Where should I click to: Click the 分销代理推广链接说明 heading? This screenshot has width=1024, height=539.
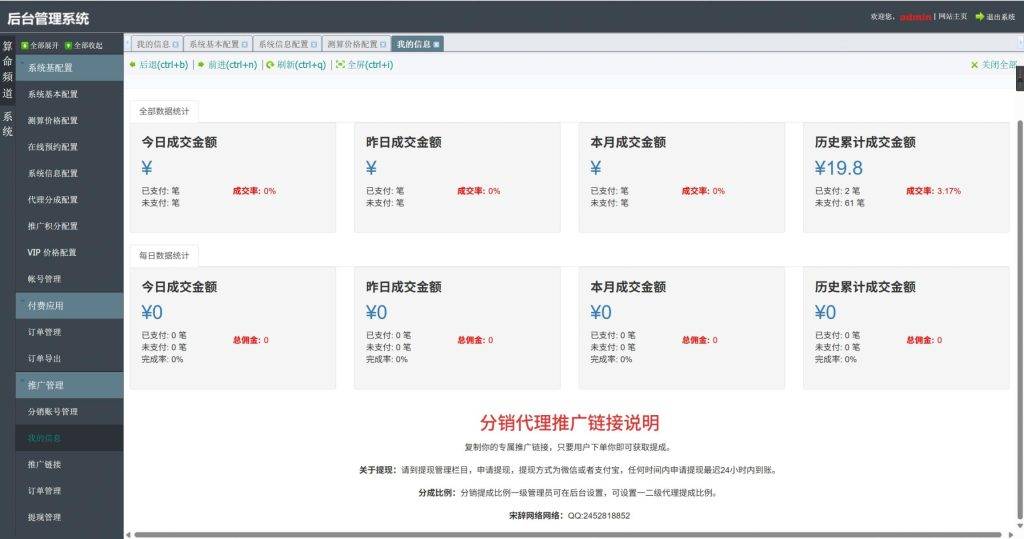coord(569,423)
